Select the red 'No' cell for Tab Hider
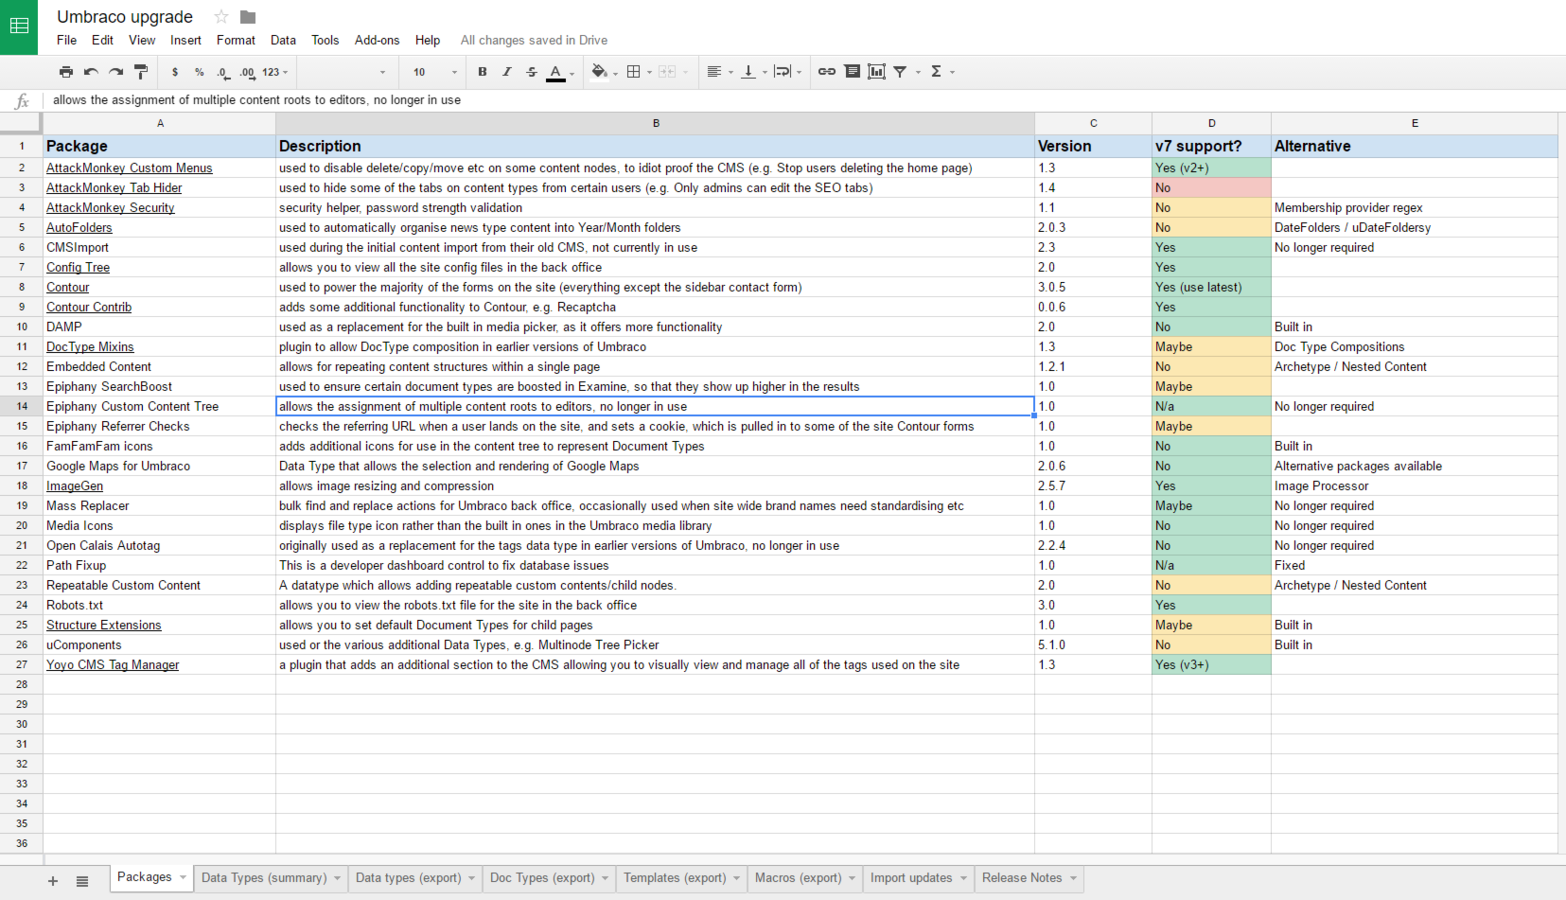Screen dimensions: 1566x900 pos(1211,188)
